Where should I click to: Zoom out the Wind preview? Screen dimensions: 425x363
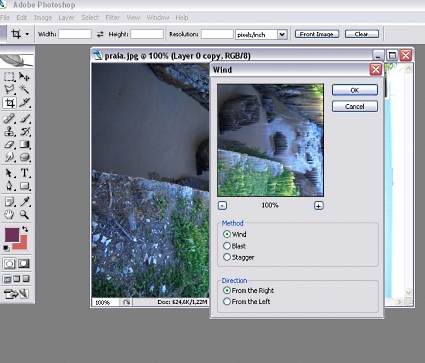pos(222,205)
